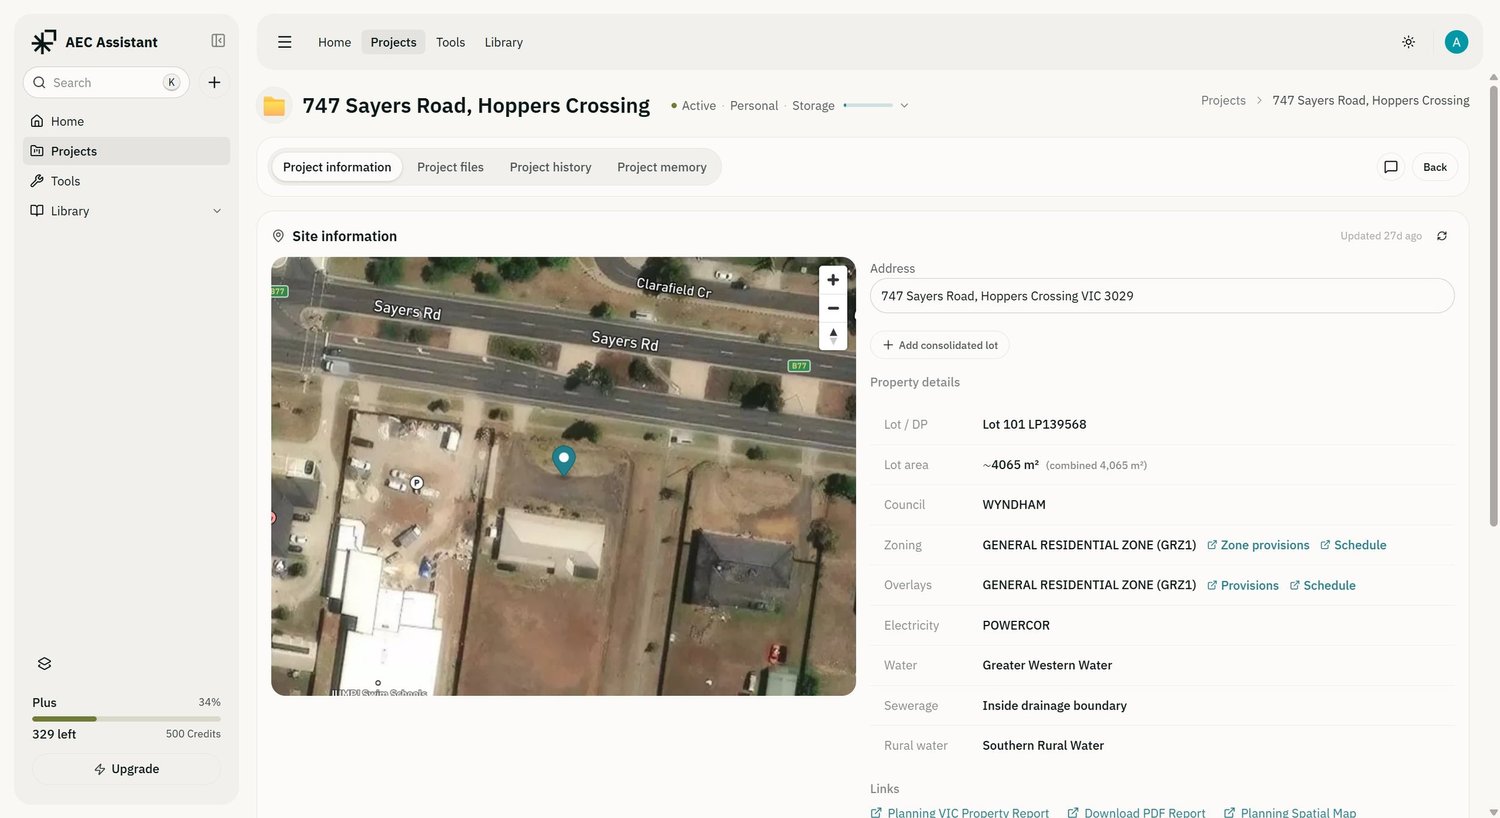Open project comments chat icon
The image size is (1500, 818).
point(1390,167)
